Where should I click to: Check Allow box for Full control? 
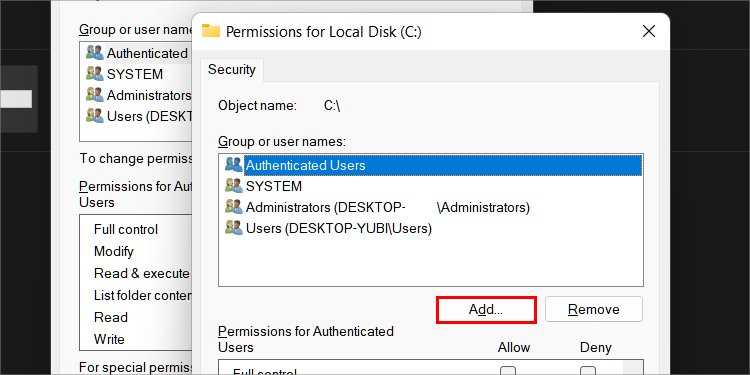point(508,371)
